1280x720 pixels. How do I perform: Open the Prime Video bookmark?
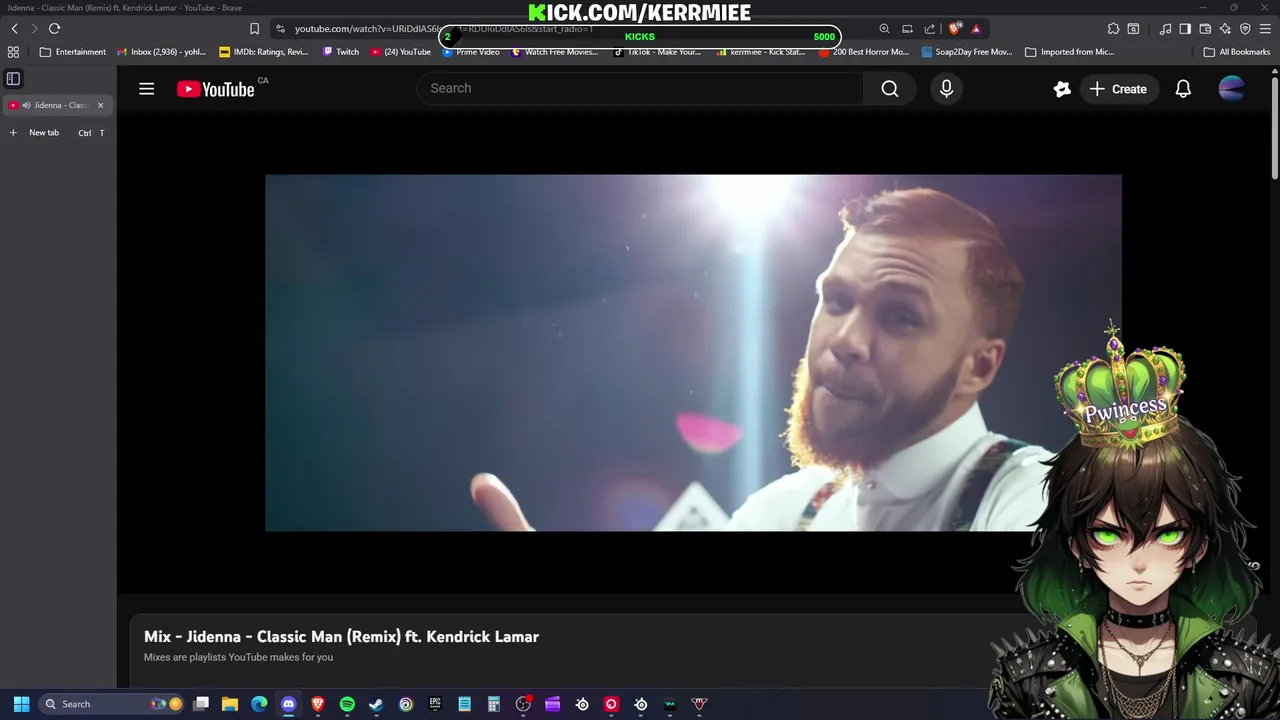471,52
